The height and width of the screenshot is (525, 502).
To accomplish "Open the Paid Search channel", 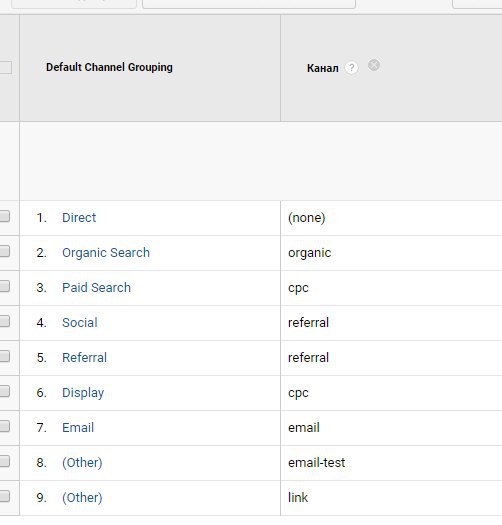I will (x=96, y=288).
